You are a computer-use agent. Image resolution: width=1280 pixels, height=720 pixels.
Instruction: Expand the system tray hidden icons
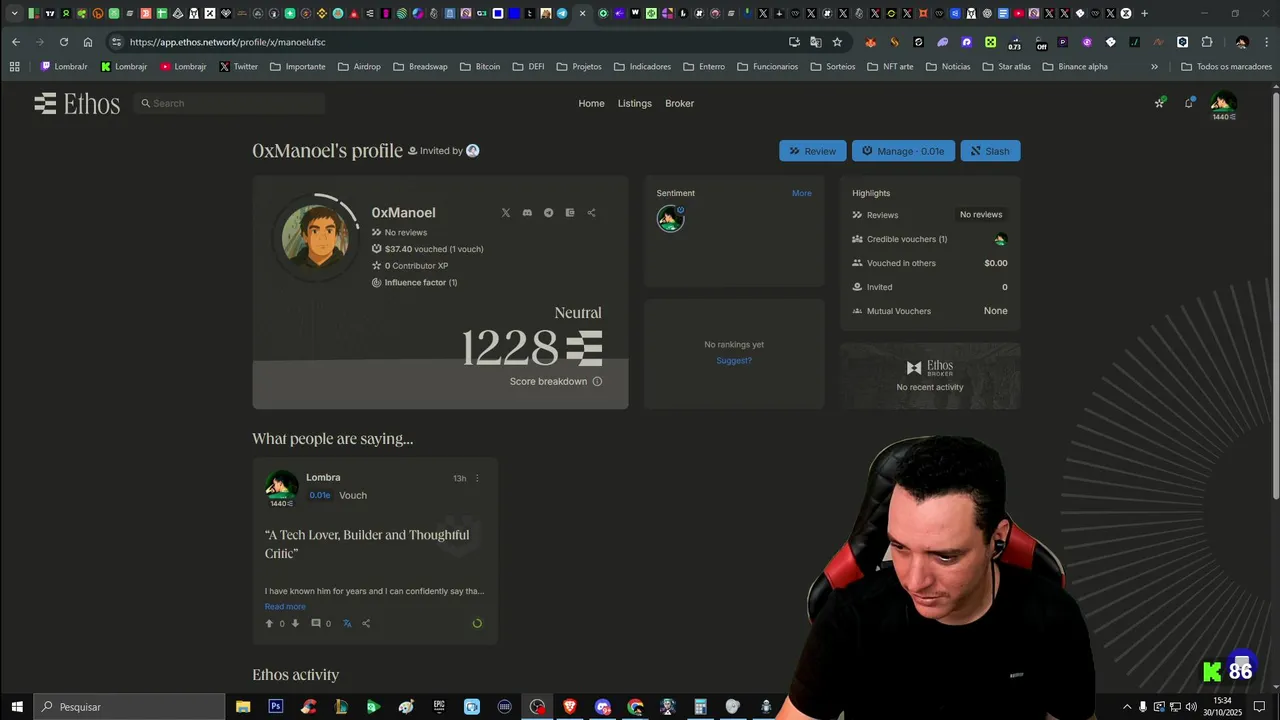pos(1127,706)
